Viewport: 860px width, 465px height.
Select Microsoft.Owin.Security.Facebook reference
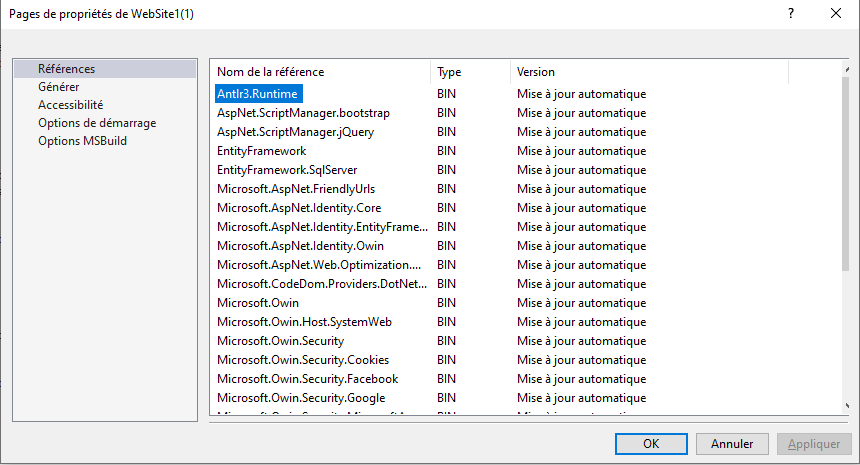(x=307, y=379)
